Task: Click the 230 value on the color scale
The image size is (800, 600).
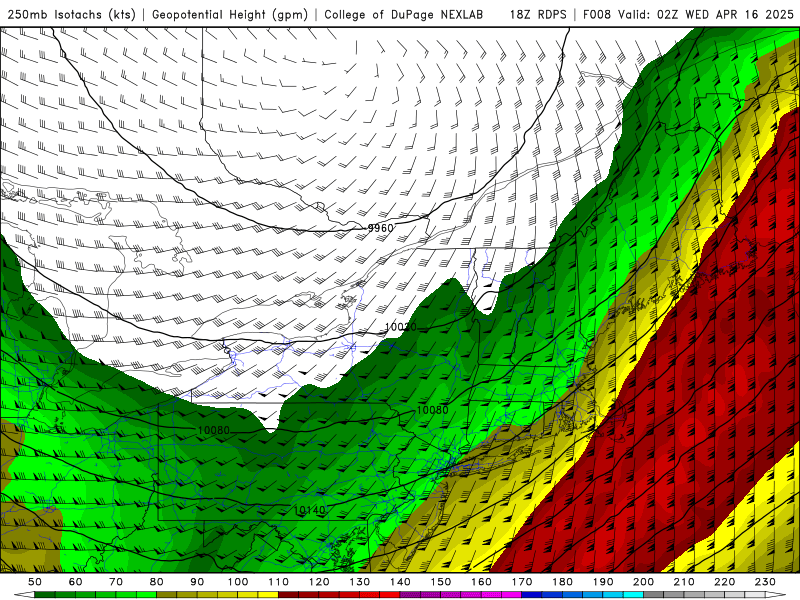Action: tap(765, 582)
